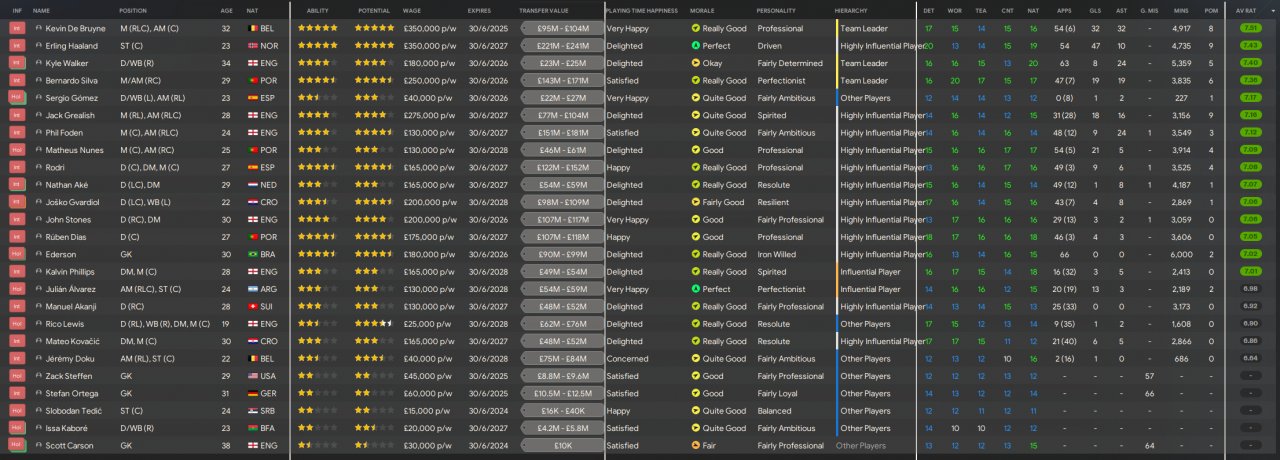Click the Really Good morale icon for Rodri
Image resolution: width=1280 pixels, height=460 pixels.
click(x=696, y=167)
